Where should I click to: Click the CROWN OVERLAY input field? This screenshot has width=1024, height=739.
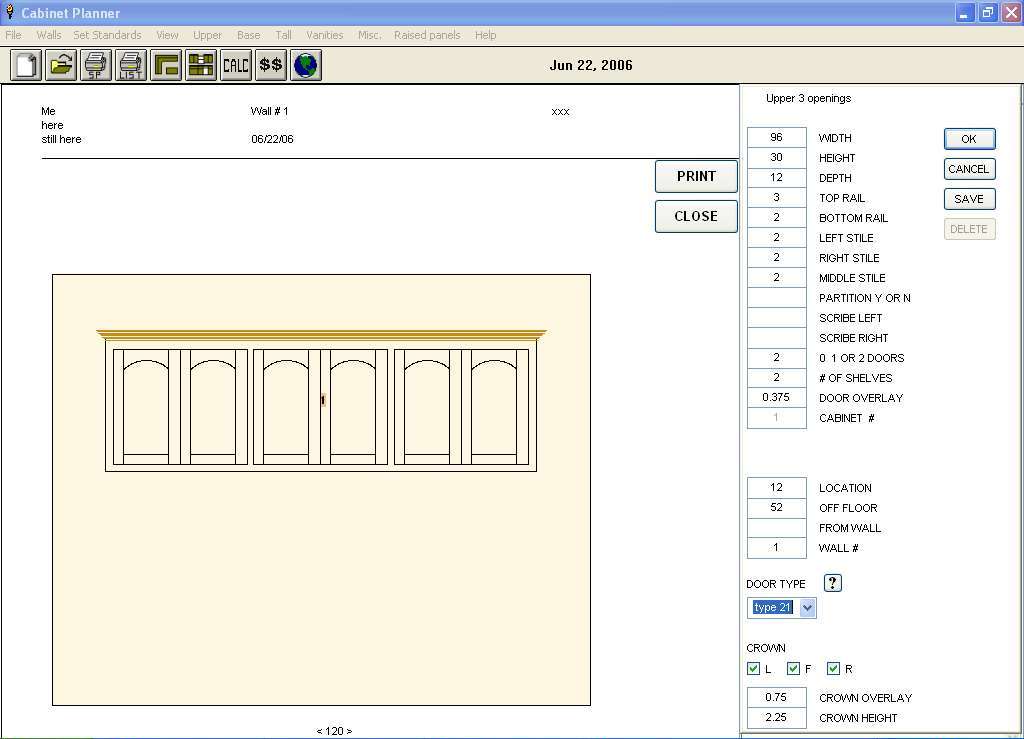click(x=776, y=698)
